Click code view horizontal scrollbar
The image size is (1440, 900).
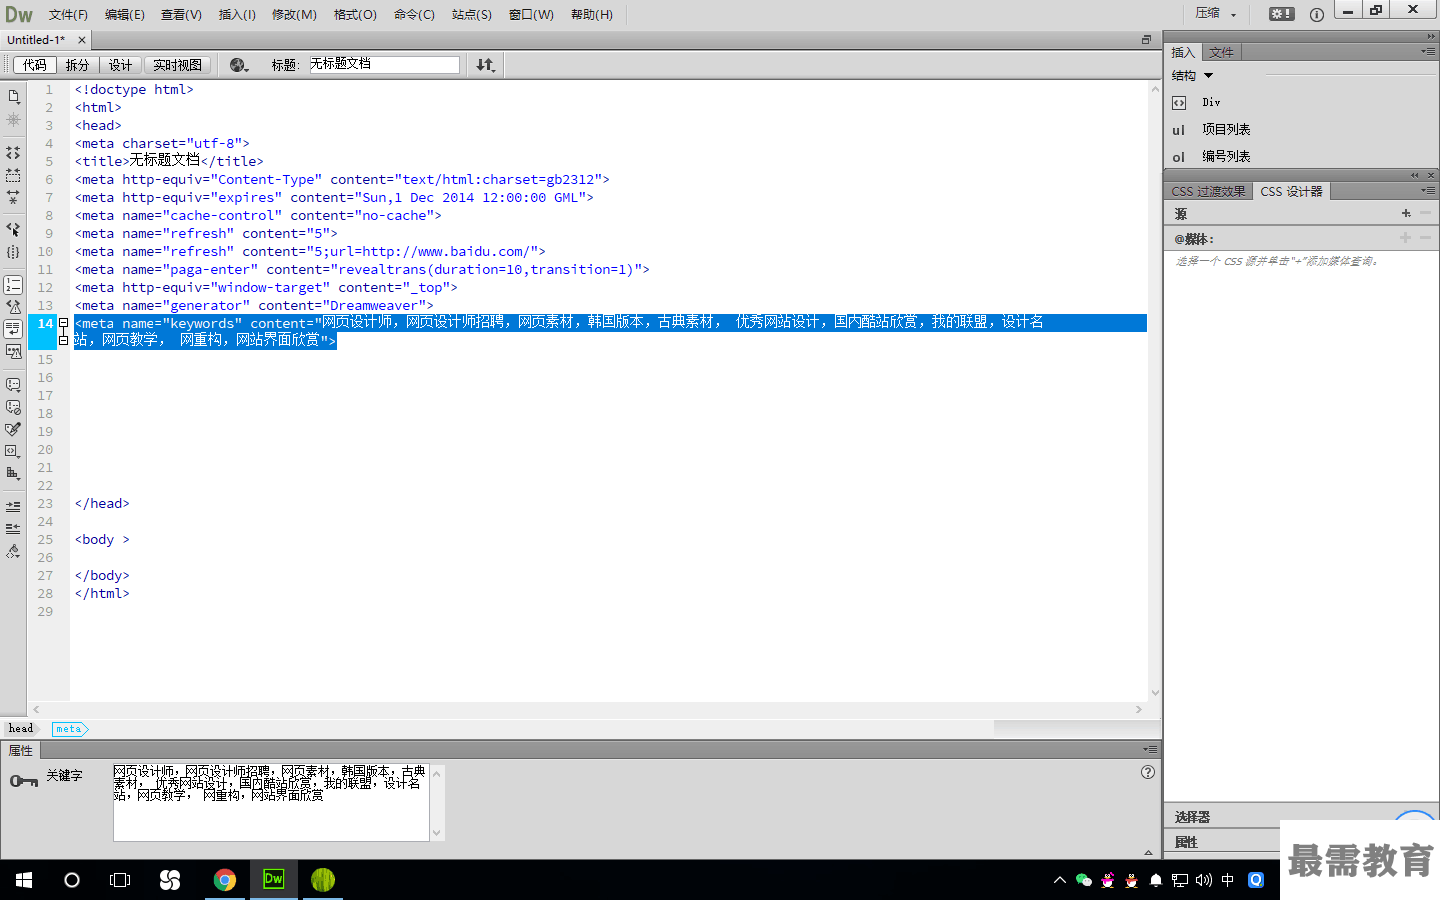click(587, 709)
